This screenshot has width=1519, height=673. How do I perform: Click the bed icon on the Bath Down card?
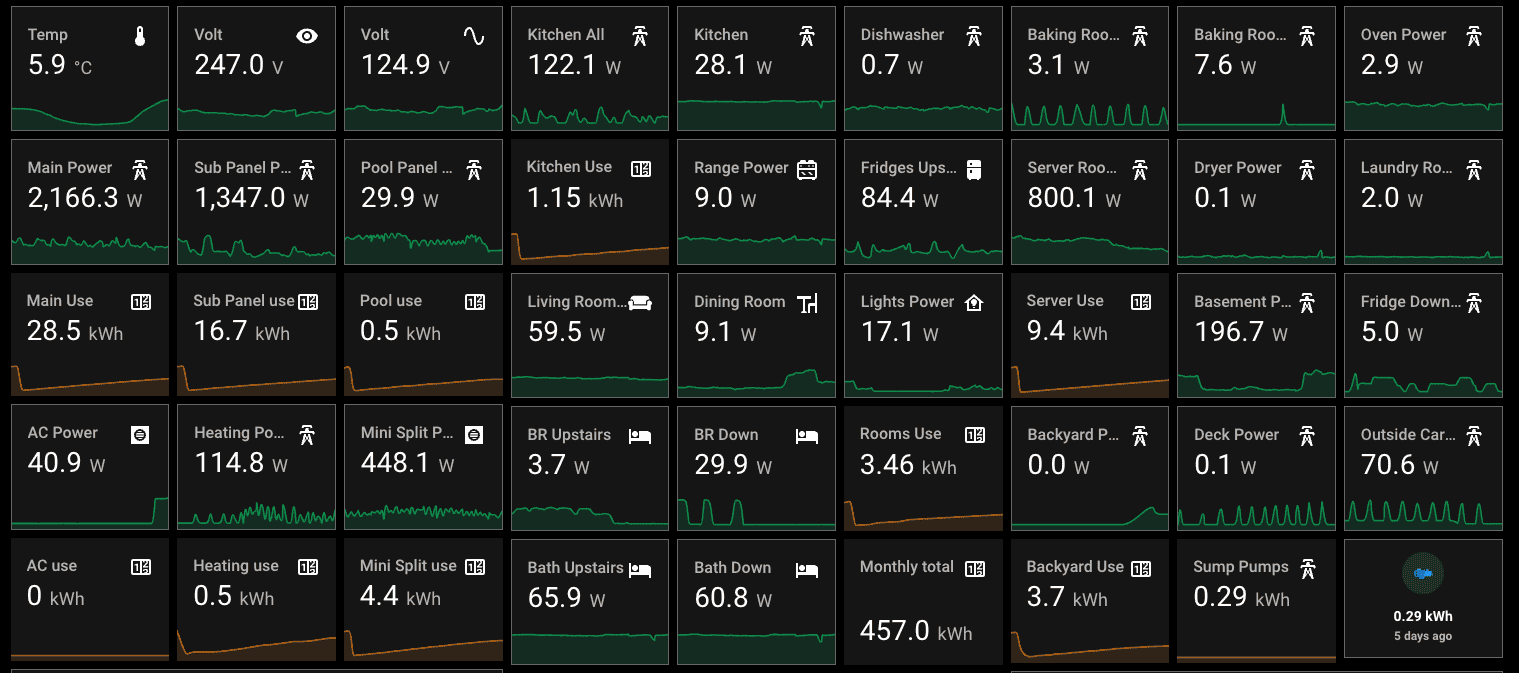pos(807,569)
